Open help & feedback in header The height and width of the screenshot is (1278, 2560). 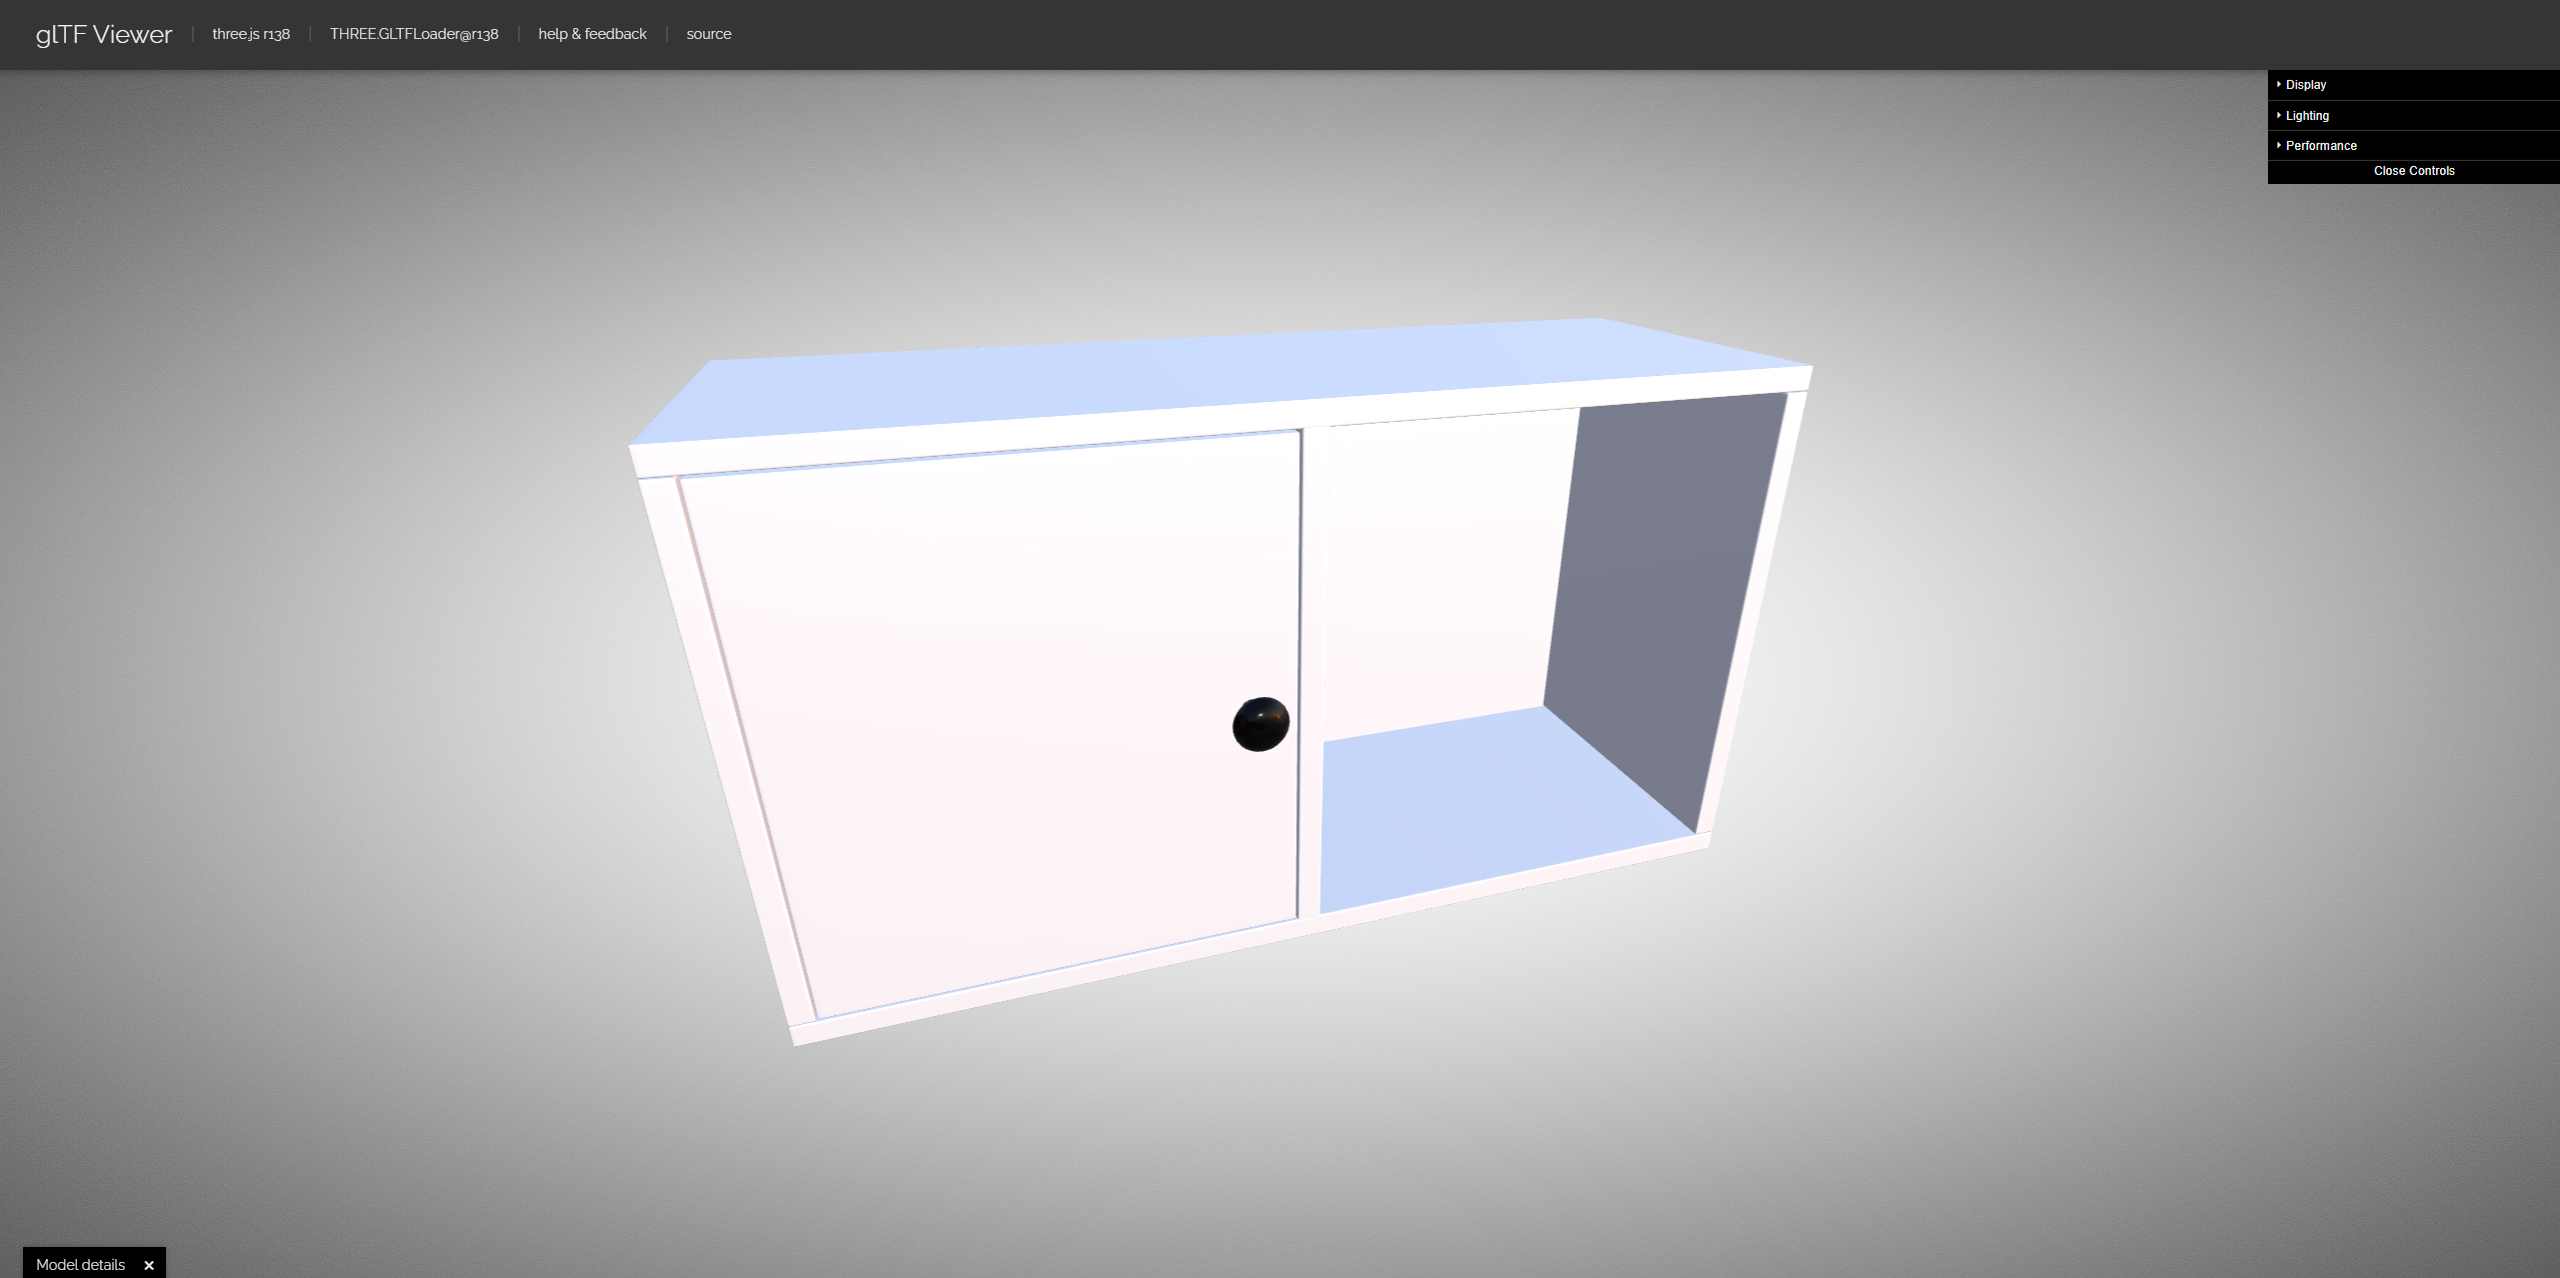592,34
